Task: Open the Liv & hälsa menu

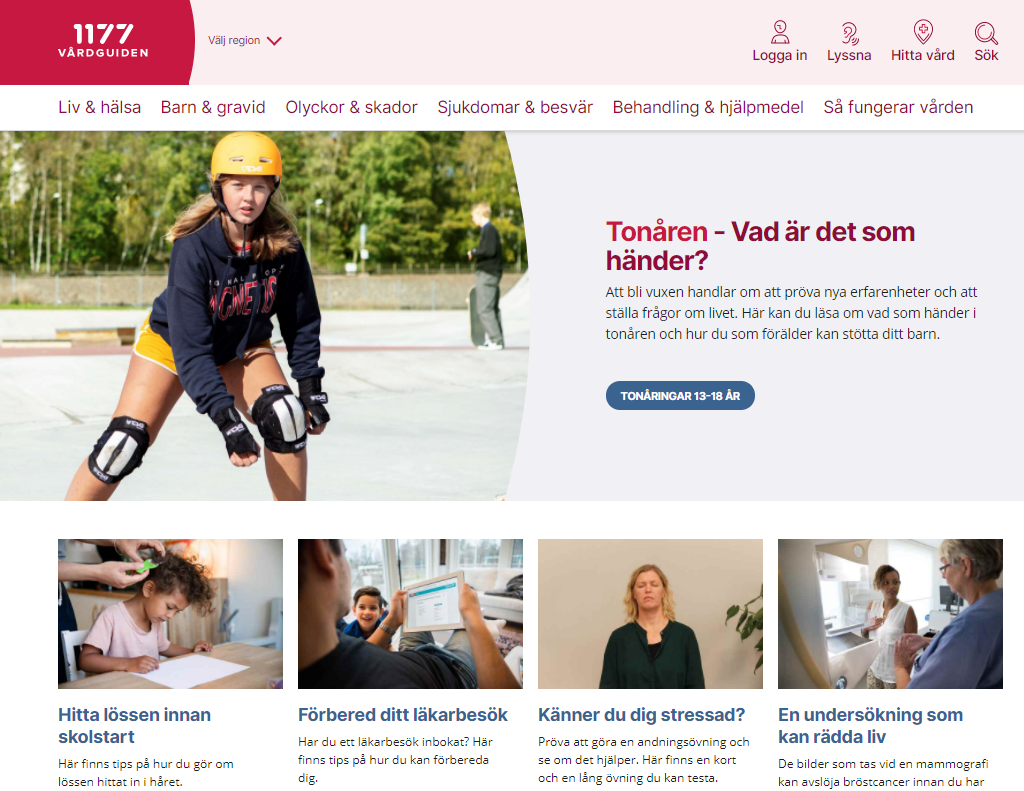Action: 99,107
